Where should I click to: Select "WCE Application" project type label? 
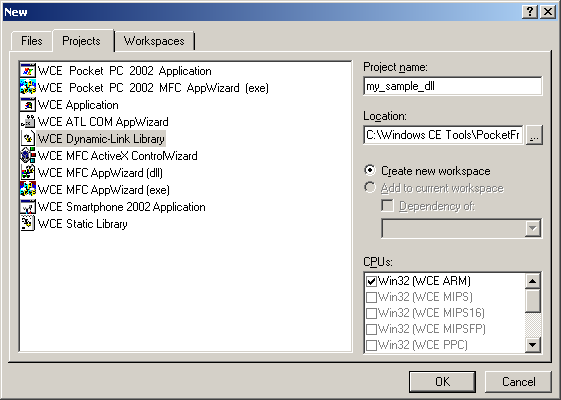click(x=78, y=105)
